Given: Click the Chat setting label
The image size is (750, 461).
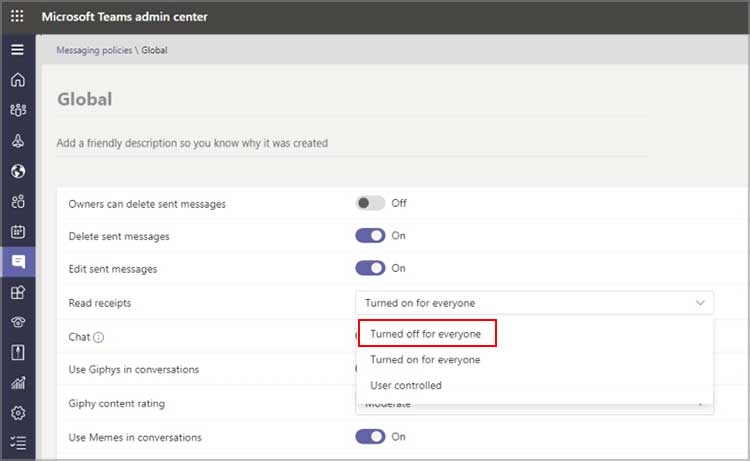Looking at the screenshot, I should coord(79,337).
